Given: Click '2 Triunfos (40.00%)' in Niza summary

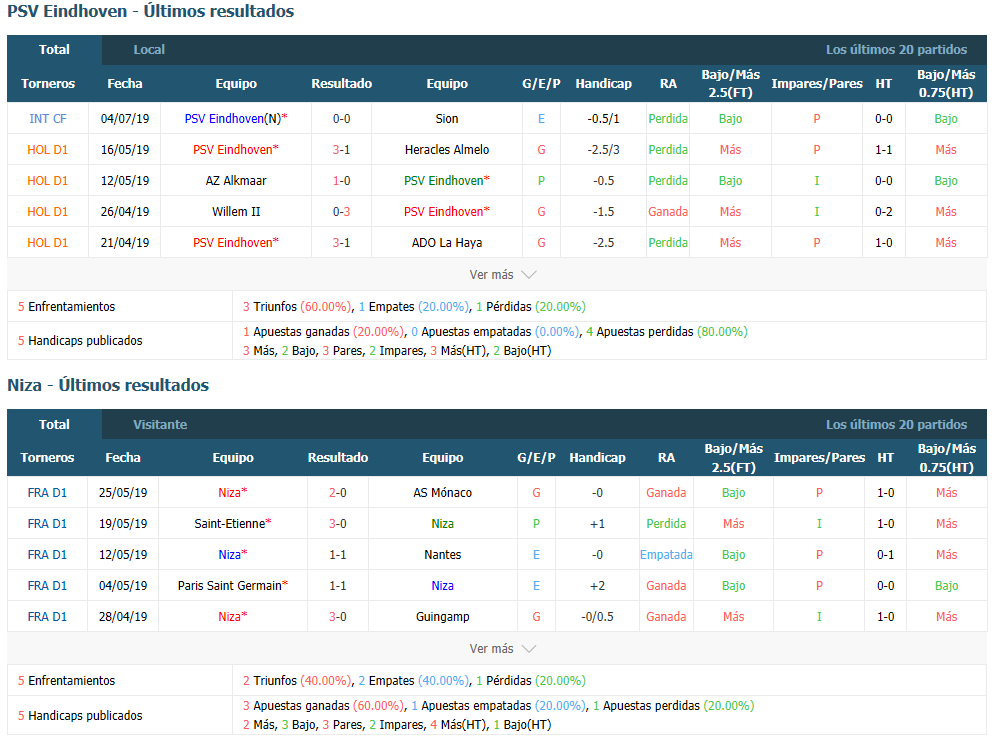Looking at the screenshot, I should click(x=297, y=680).
